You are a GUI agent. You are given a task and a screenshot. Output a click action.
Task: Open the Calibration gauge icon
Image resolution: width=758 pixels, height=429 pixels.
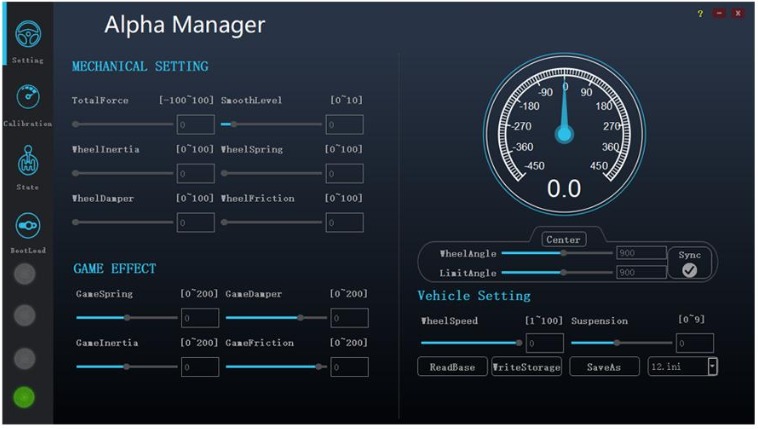[x=27, y=98]
